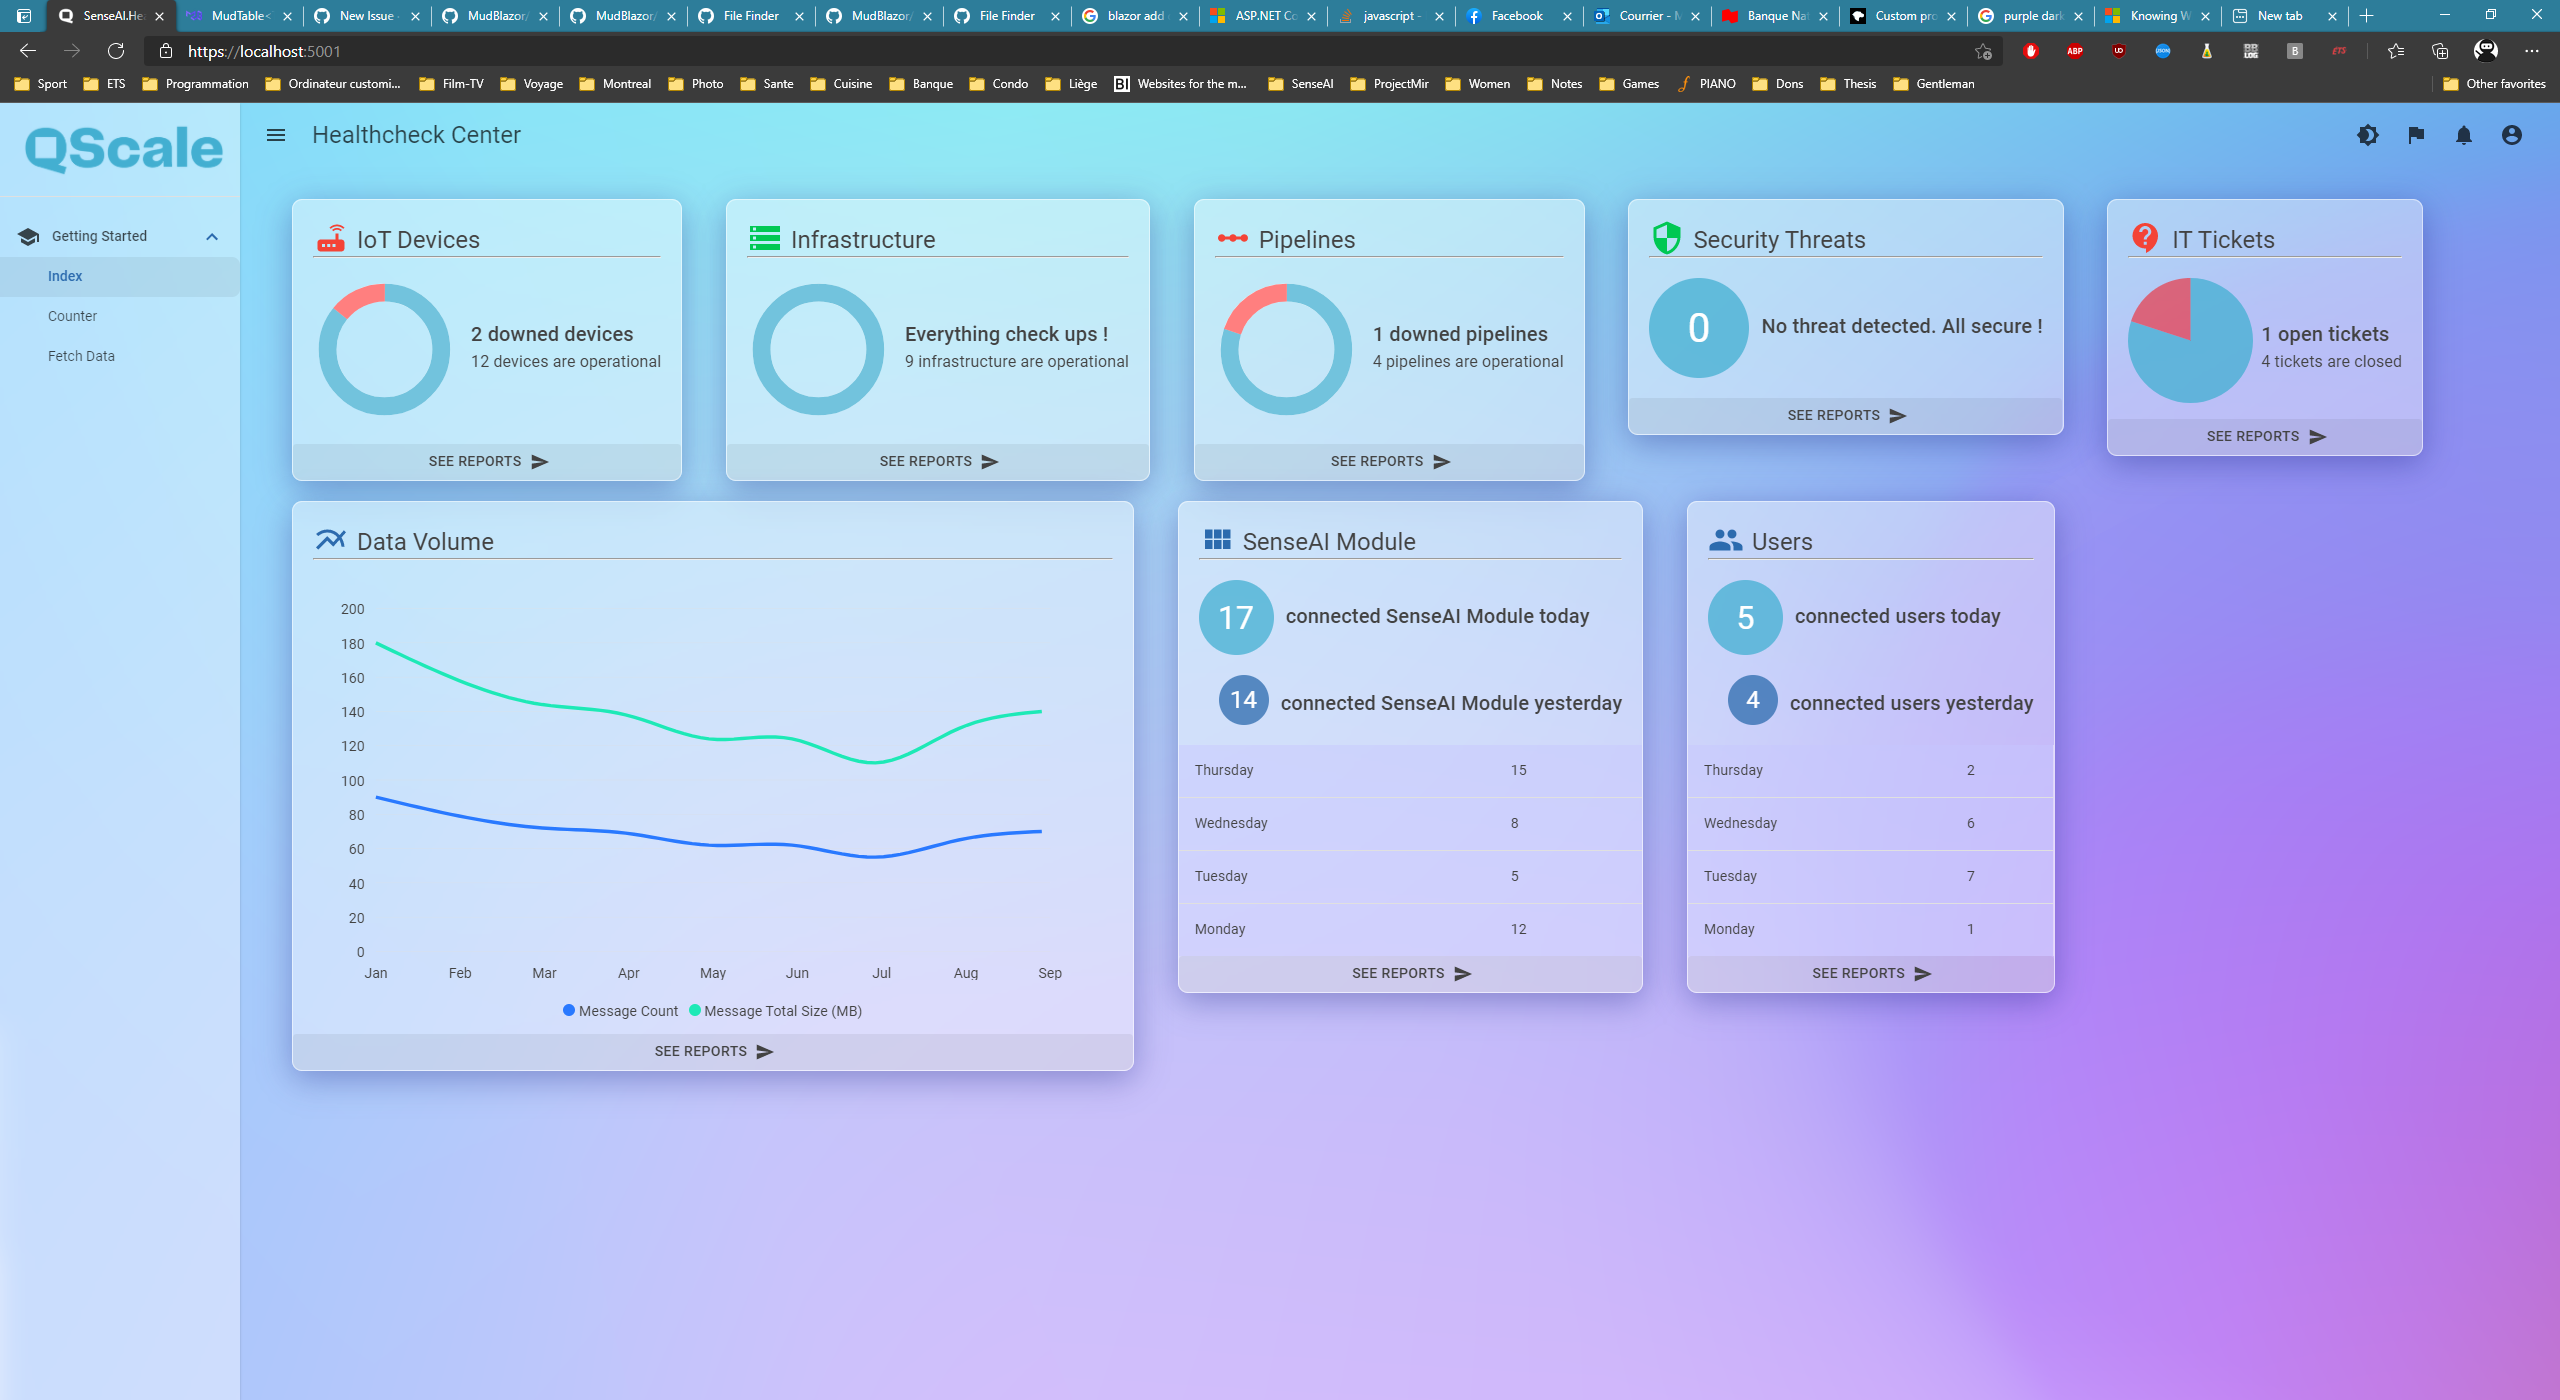Open the user account icon
Screen dimensions: 2560x1400
[2510, 135]
